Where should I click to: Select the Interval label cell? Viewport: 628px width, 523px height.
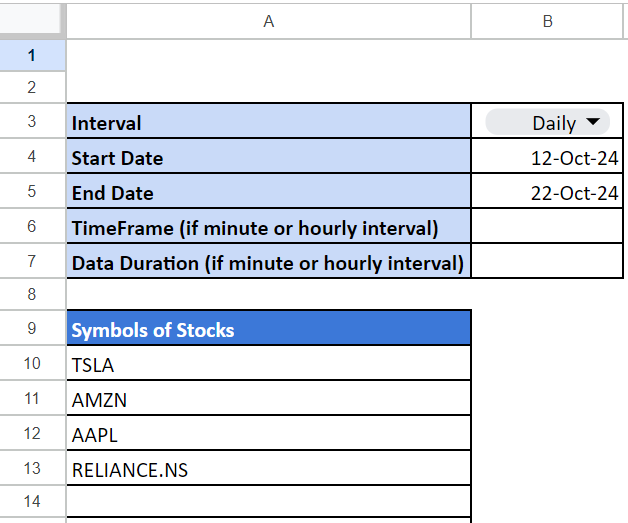[x=268, y=123]
